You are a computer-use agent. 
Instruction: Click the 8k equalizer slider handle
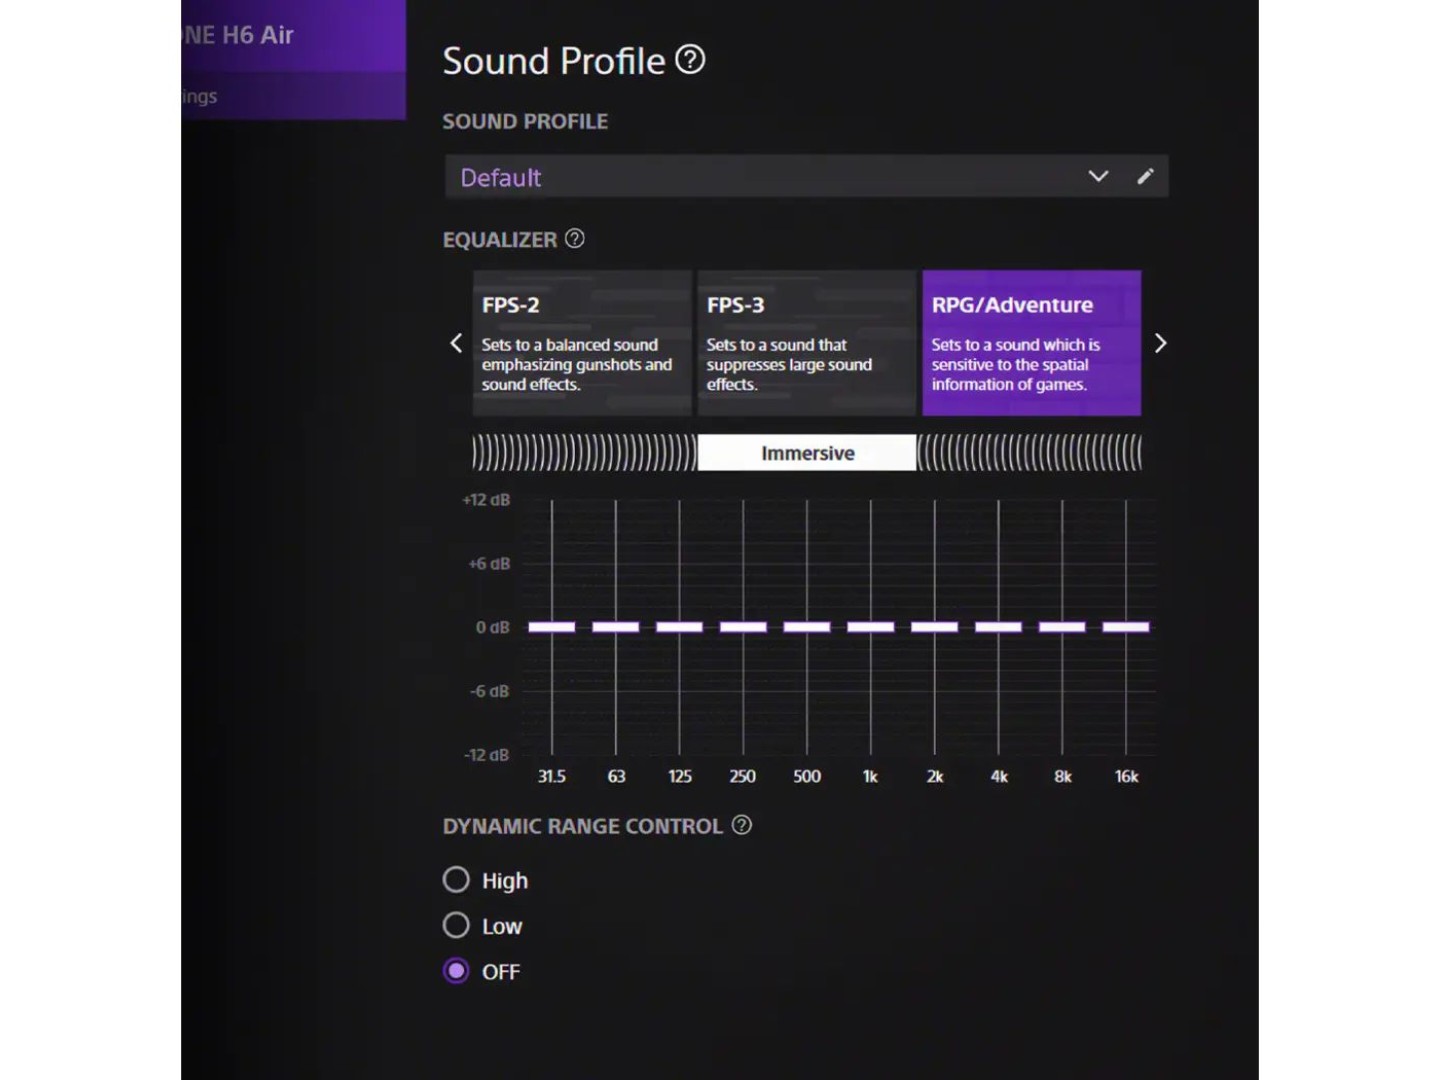point(1062,627)
